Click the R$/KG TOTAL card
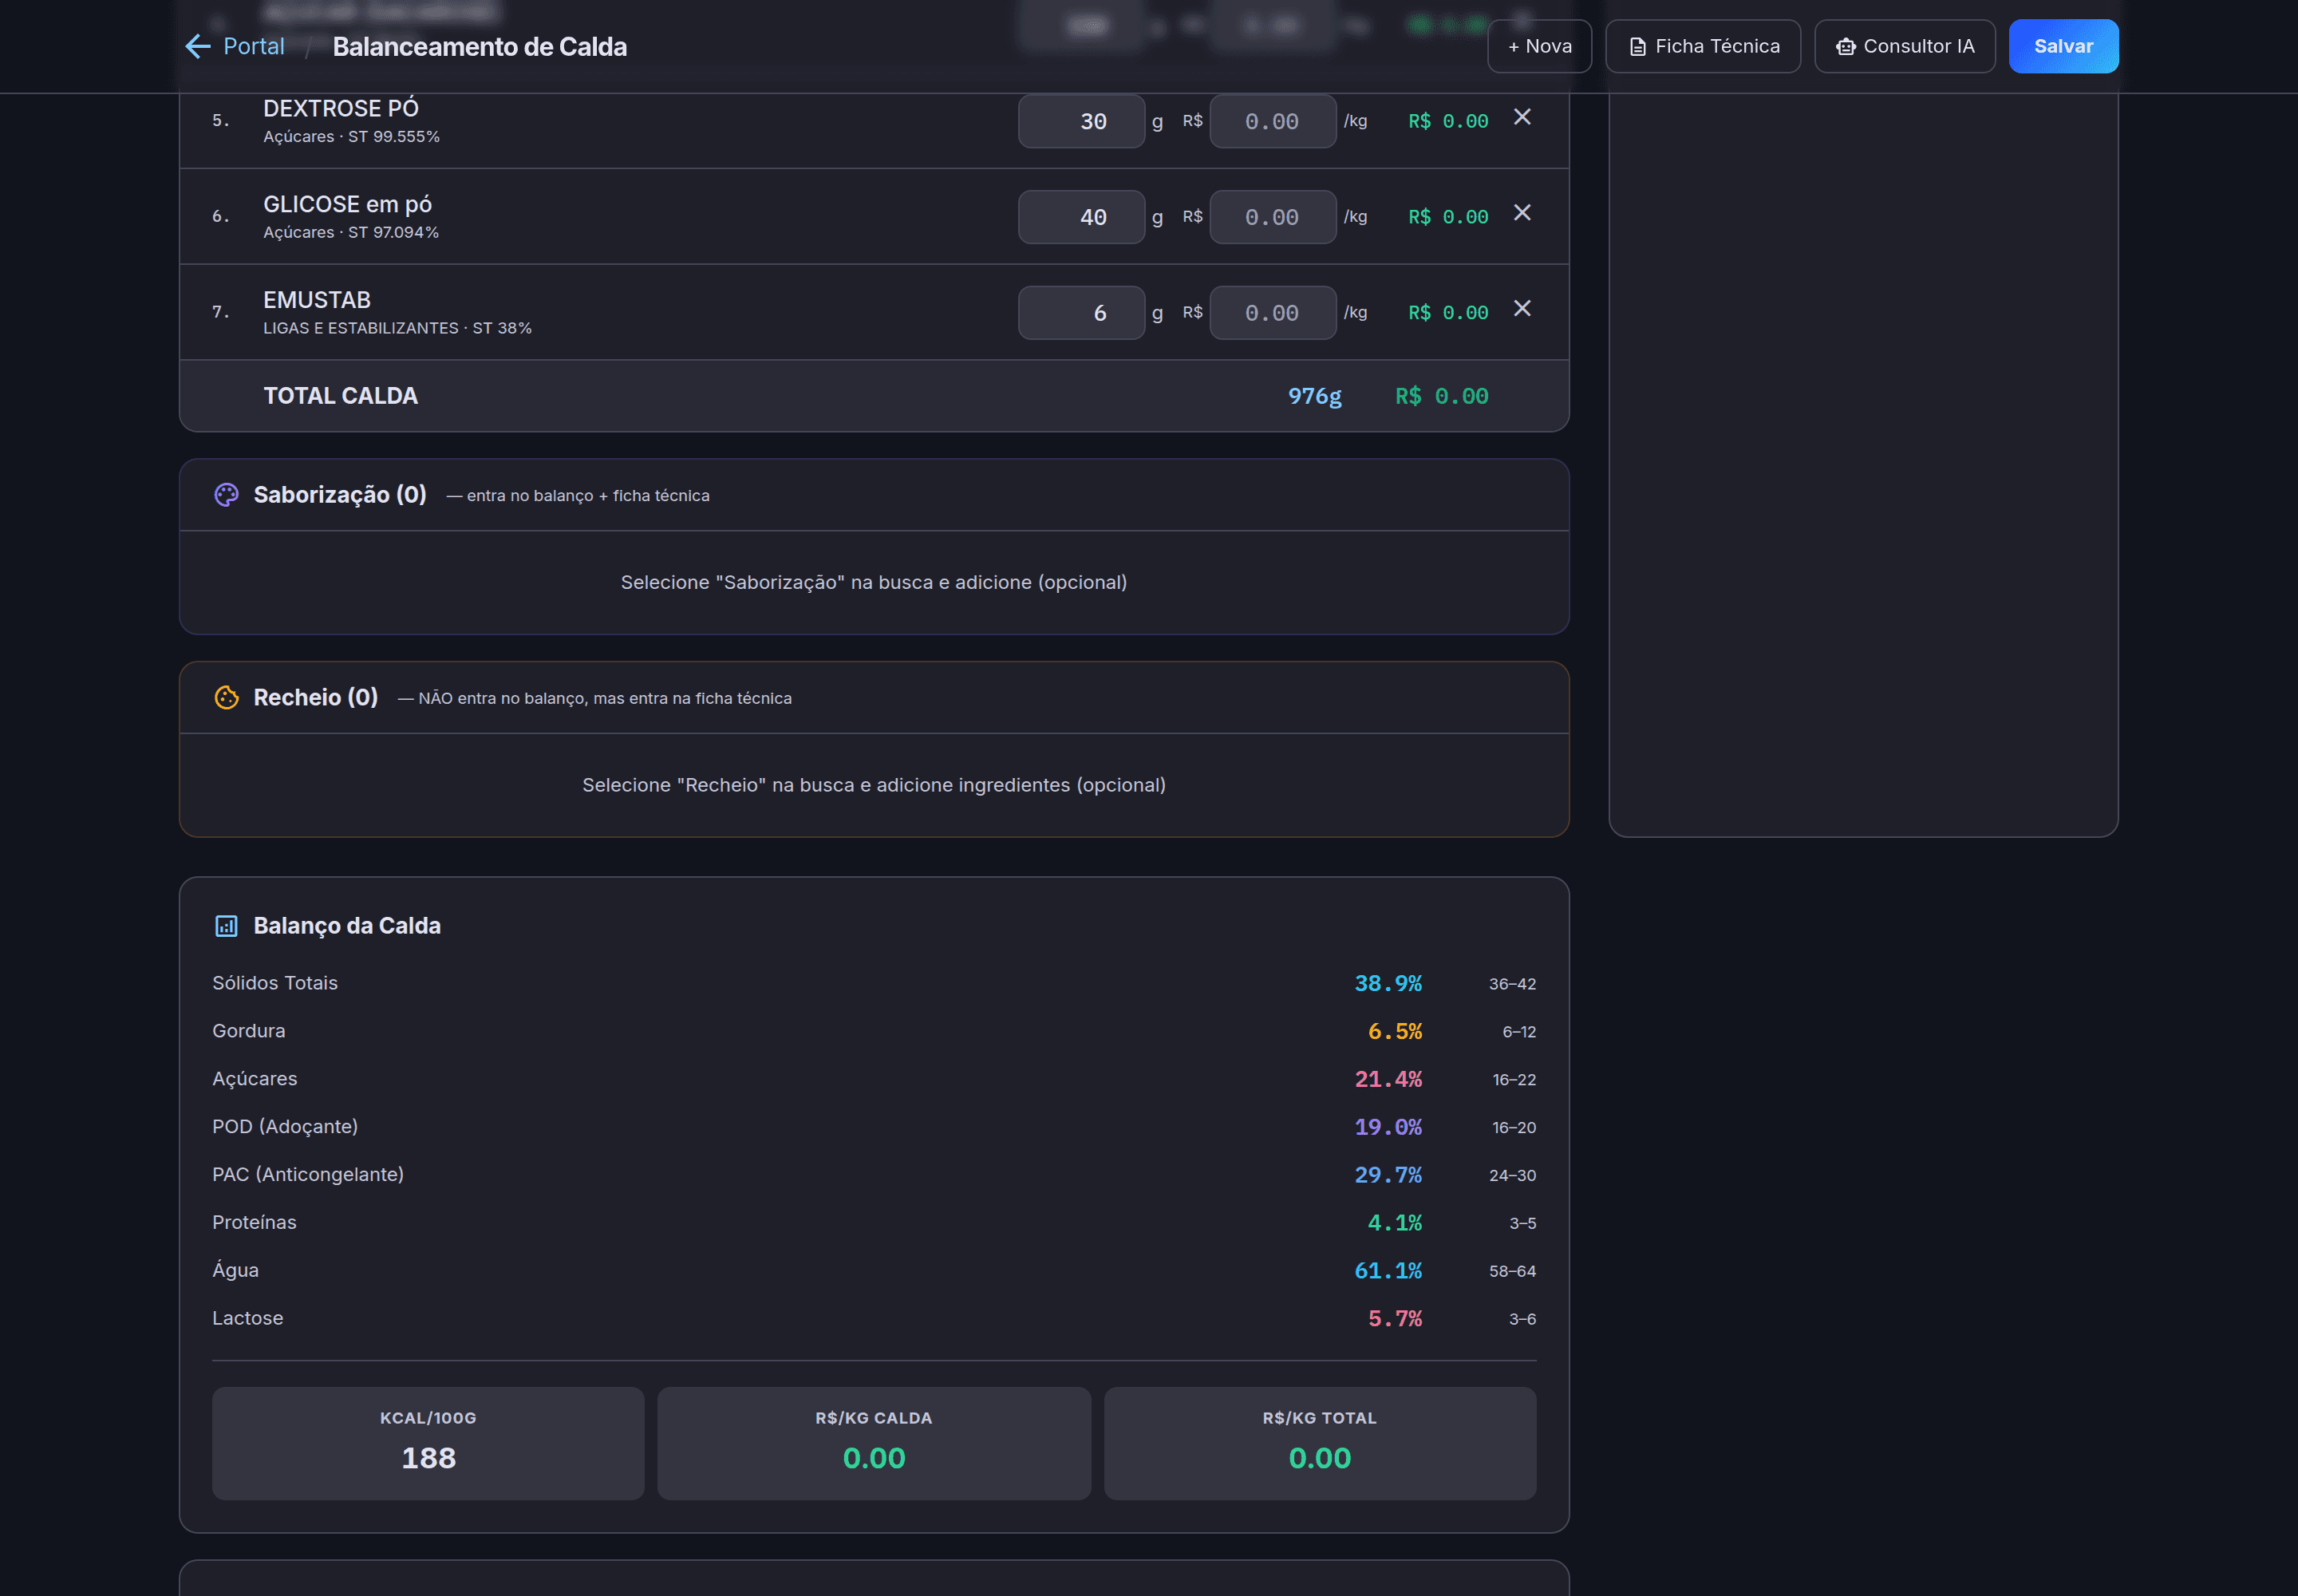This screenshot has height=1596, width=2298. pos(1319,1443)
